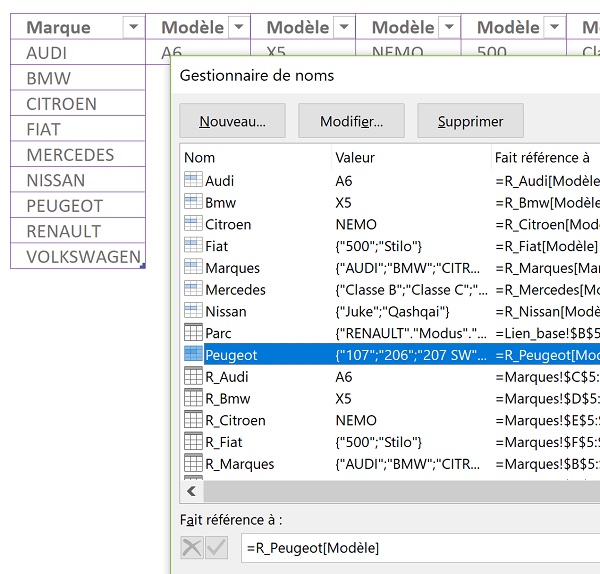This screenshot has width=600, height=574.
Task: Click the VOLKSWAGEN cell in the spreadsheet
Action: 78,256
